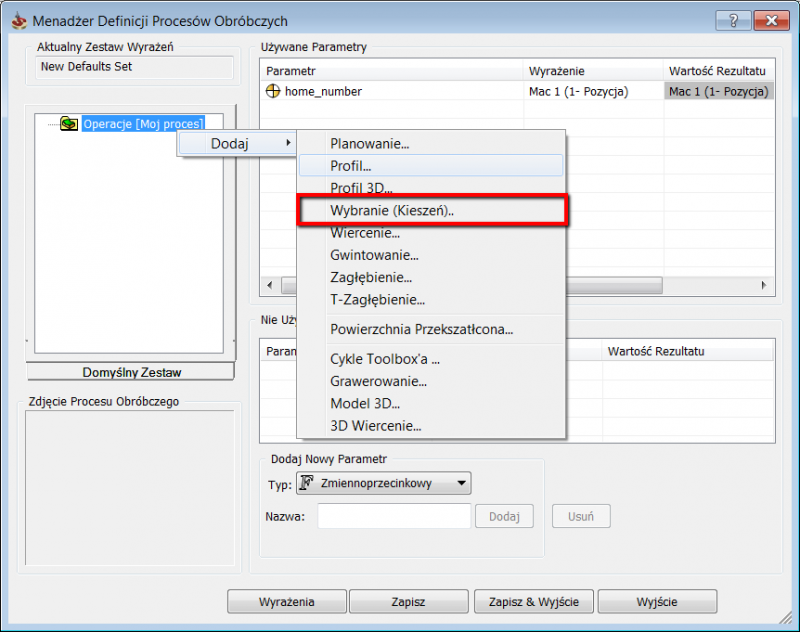
Task: Expand the Dodaj submenu arrow
Action: click(289, 144)
